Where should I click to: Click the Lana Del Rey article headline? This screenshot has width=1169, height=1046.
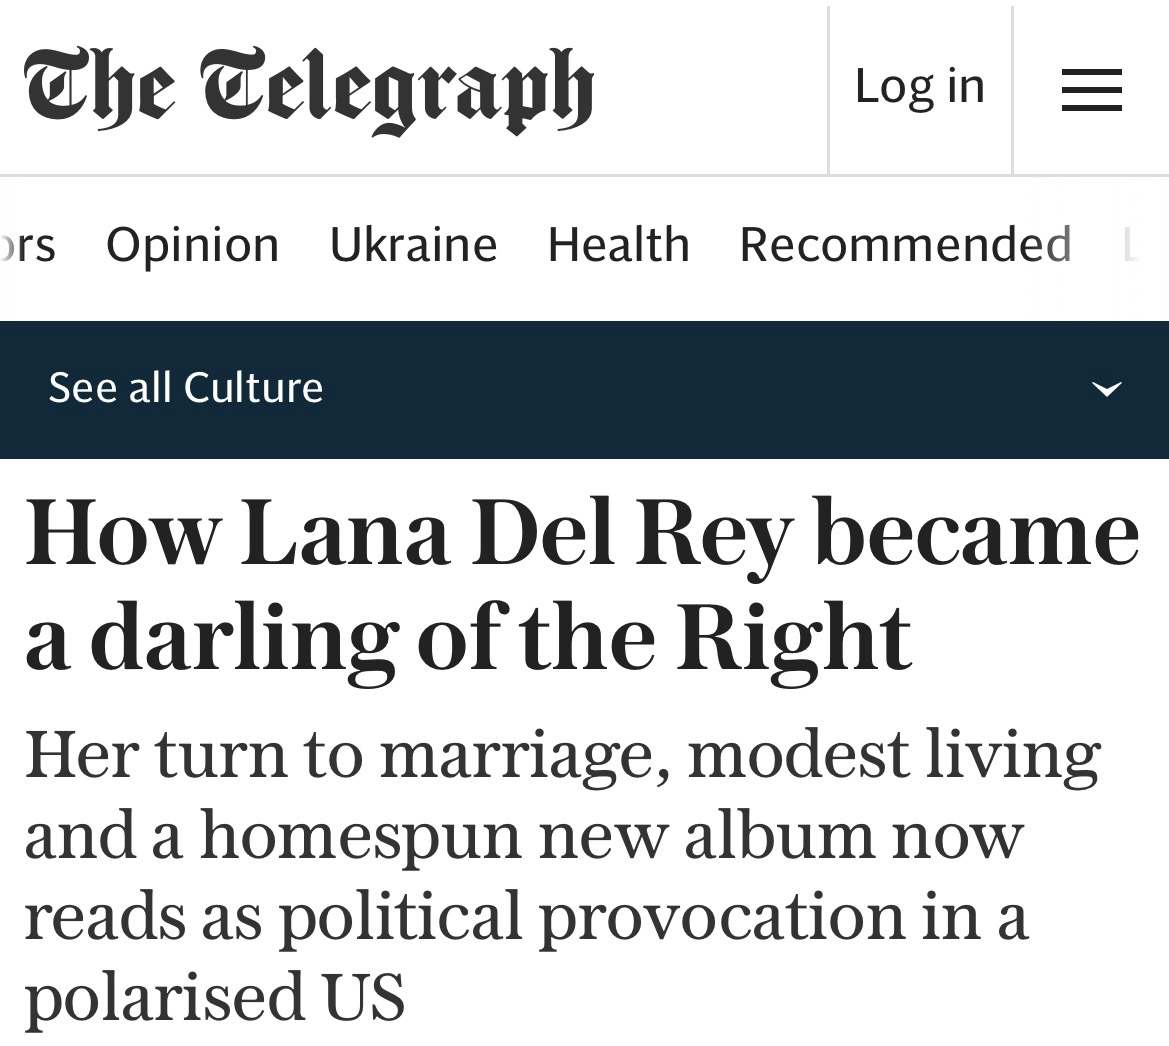click(580, 584)
